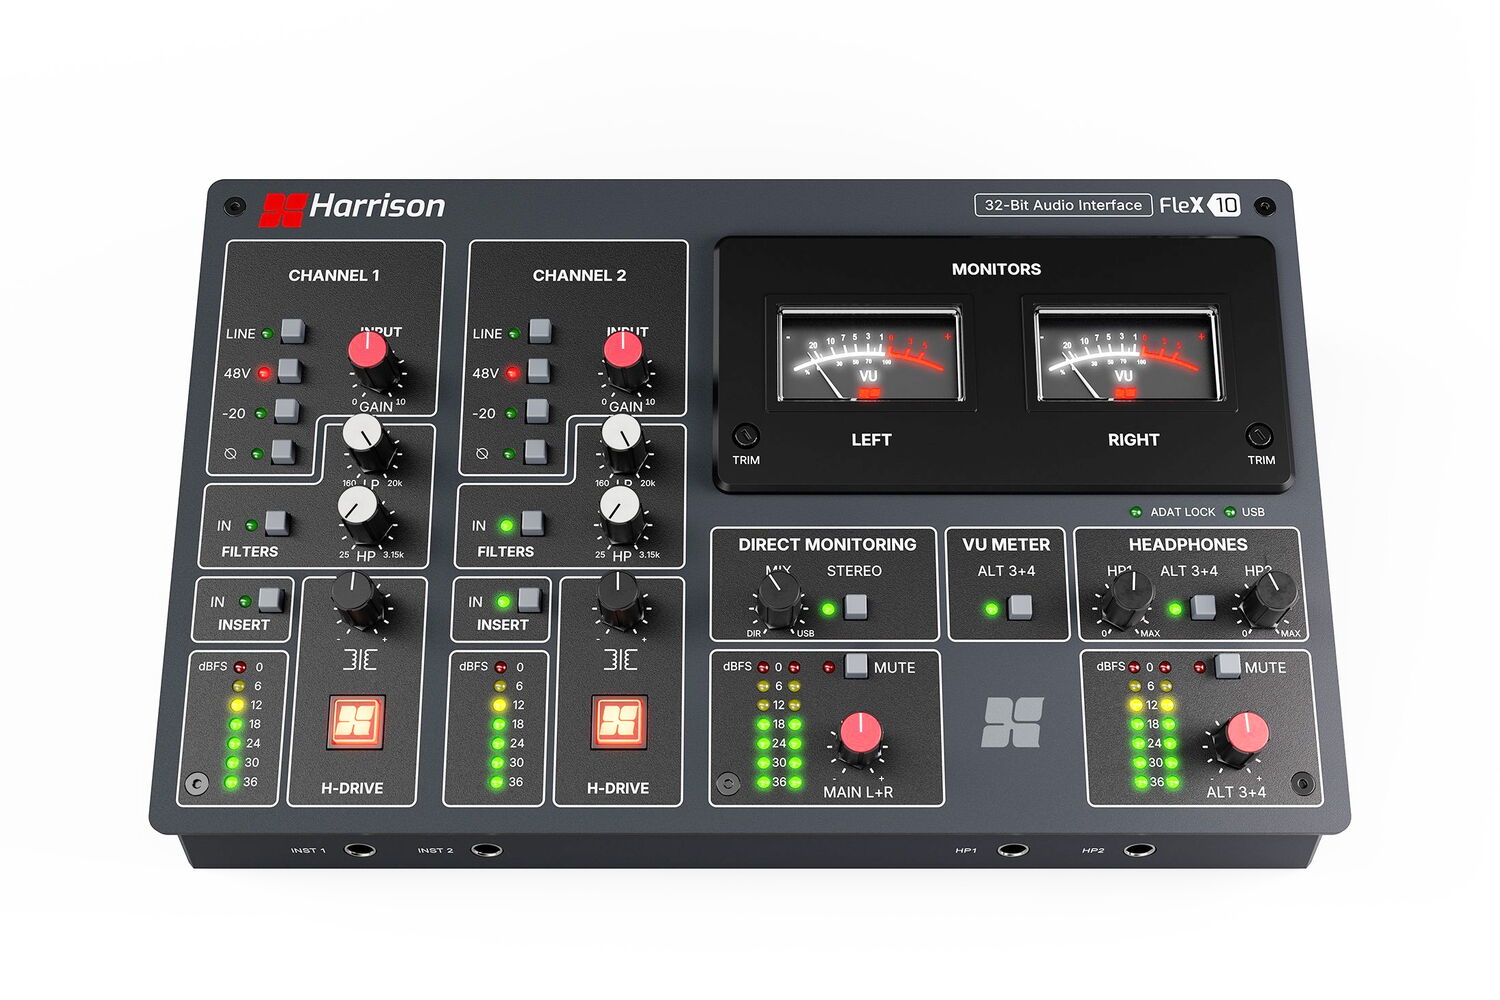The image size is (1500, 1000).
Task: Click the HP1 headphone jack on front edge
Action: [x=1012, y=850]
